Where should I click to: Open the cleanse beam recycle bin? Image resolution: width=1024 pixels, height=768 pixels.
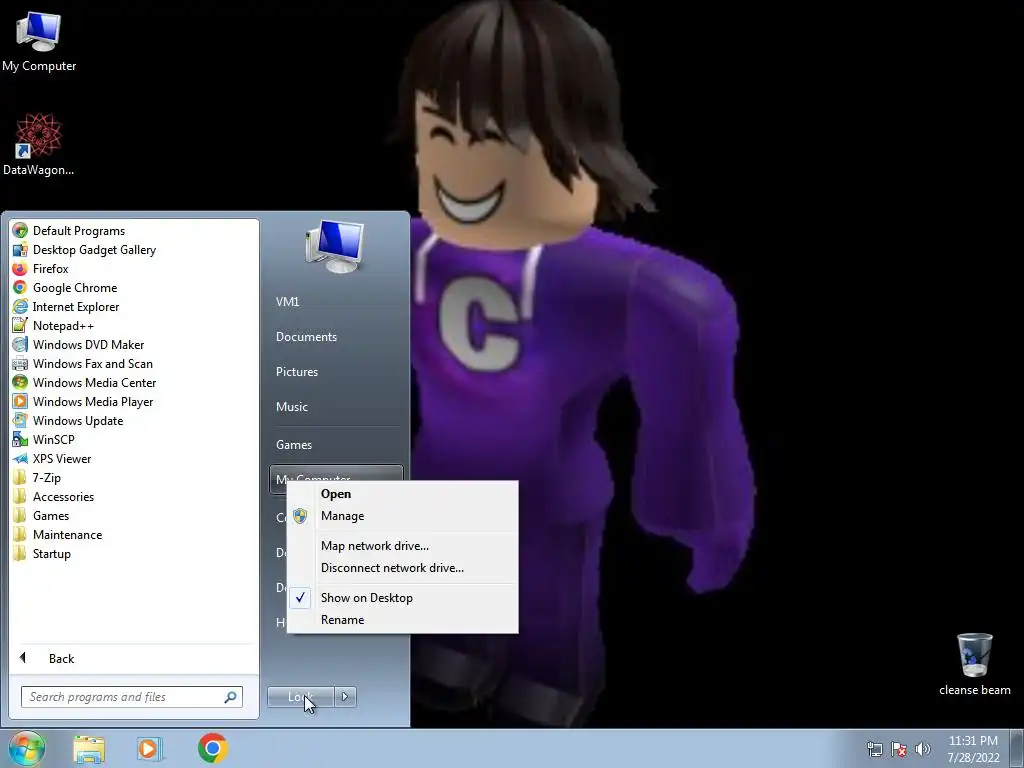pyautogui.click(x=974, y=664)
